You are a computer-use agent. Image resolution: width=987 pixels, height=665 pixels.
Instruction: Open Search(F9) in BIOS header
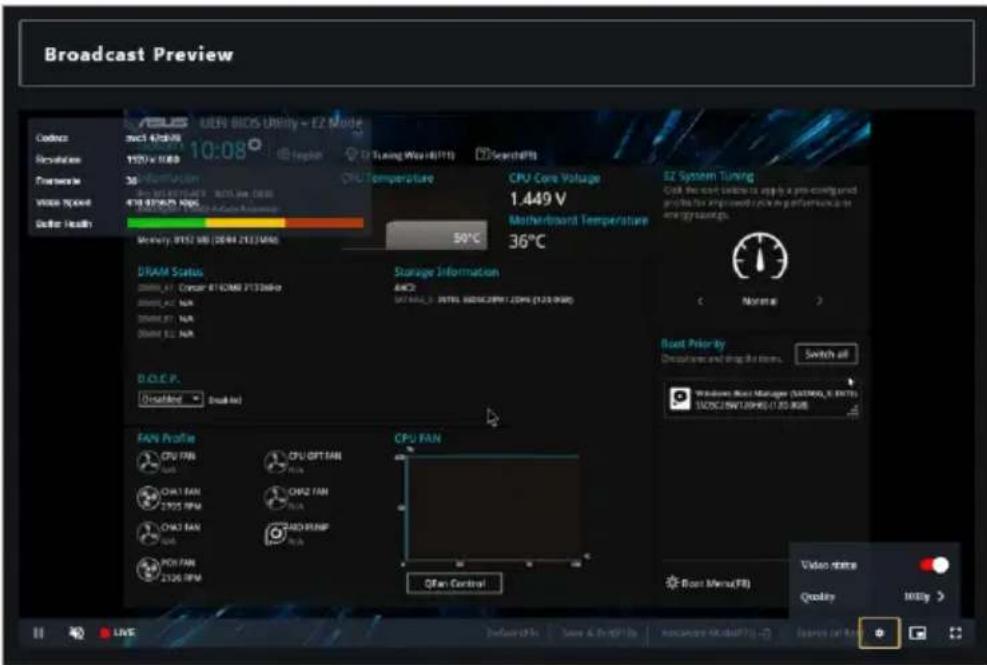pyautogui.click(x=507, y=154)
